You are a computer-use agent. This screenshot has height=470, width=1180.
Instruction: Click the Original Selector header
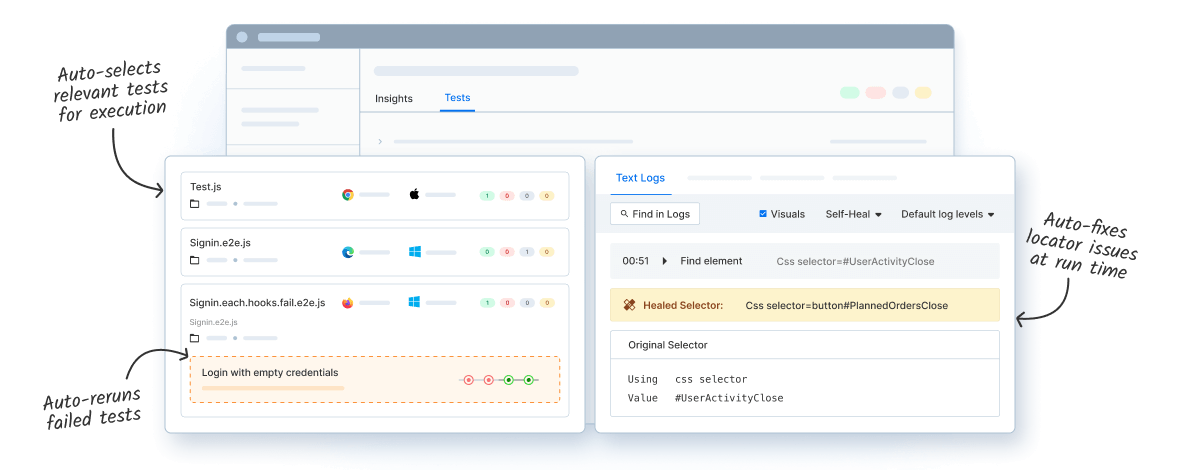coord(668,345)
